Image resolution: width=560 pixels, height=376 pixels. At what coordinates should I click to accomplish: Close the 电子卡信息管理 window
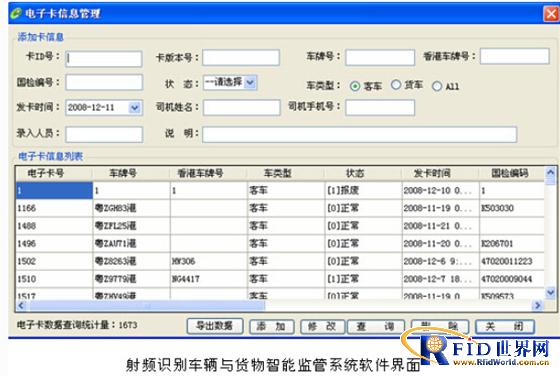(551, 14)
